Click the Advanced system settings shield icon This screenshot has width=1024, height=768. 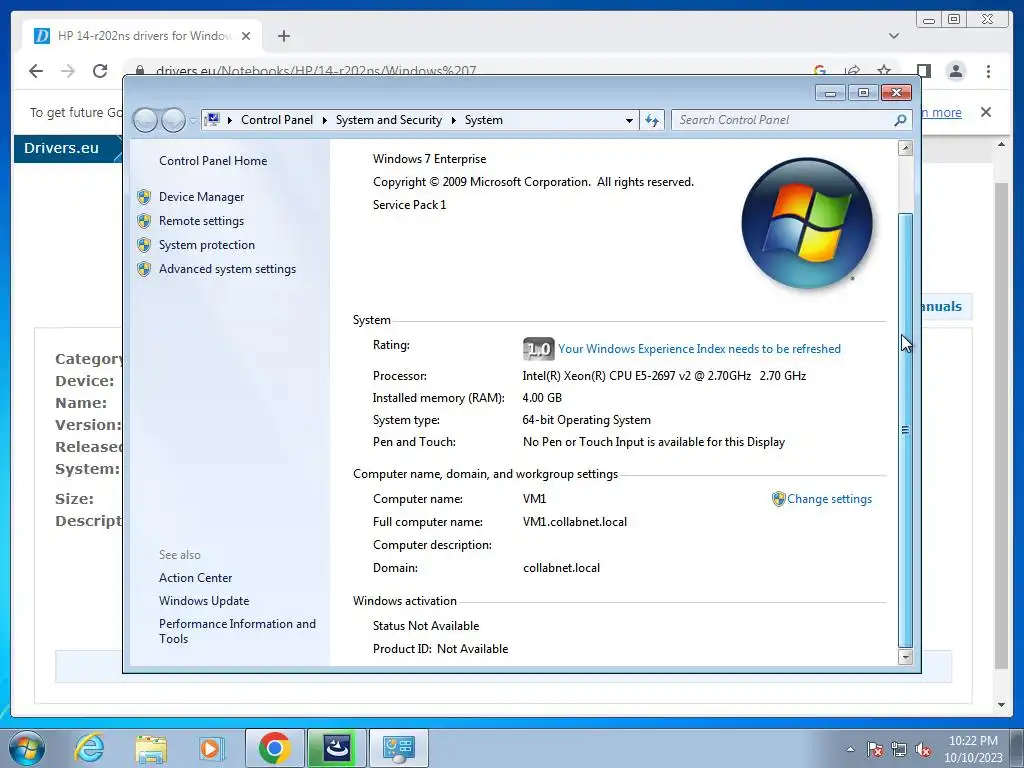pyautogui.click(x=144, y=269)
